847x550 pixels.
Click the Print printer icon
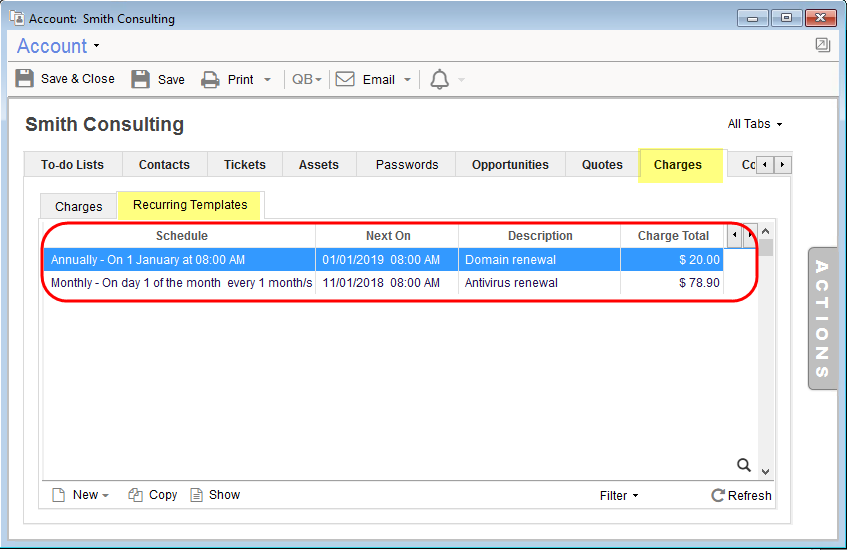[210, 80]
